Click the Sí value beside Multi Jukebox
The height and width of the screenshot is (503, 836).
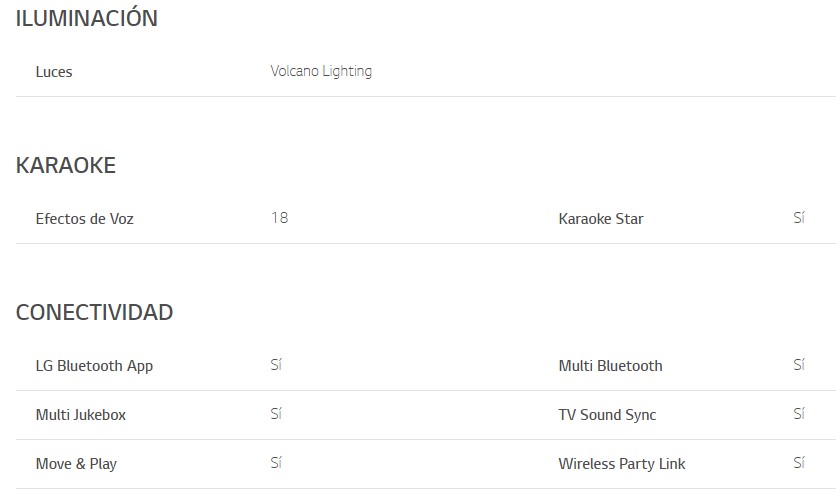(276, 414)
